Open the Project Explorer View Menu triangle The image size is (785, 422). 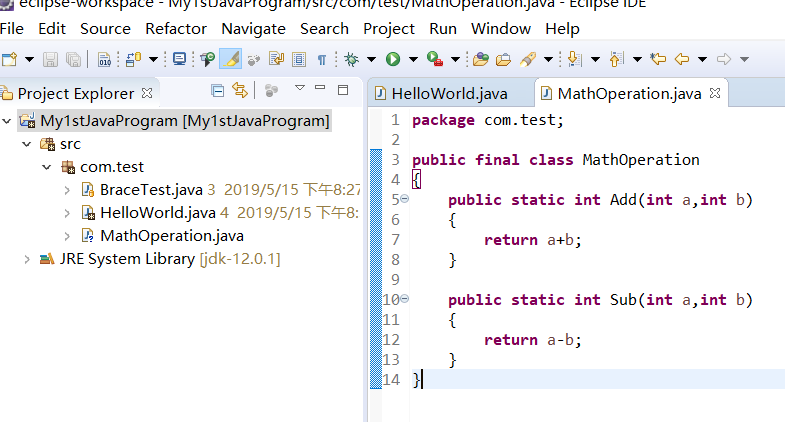tap(300, 88)
